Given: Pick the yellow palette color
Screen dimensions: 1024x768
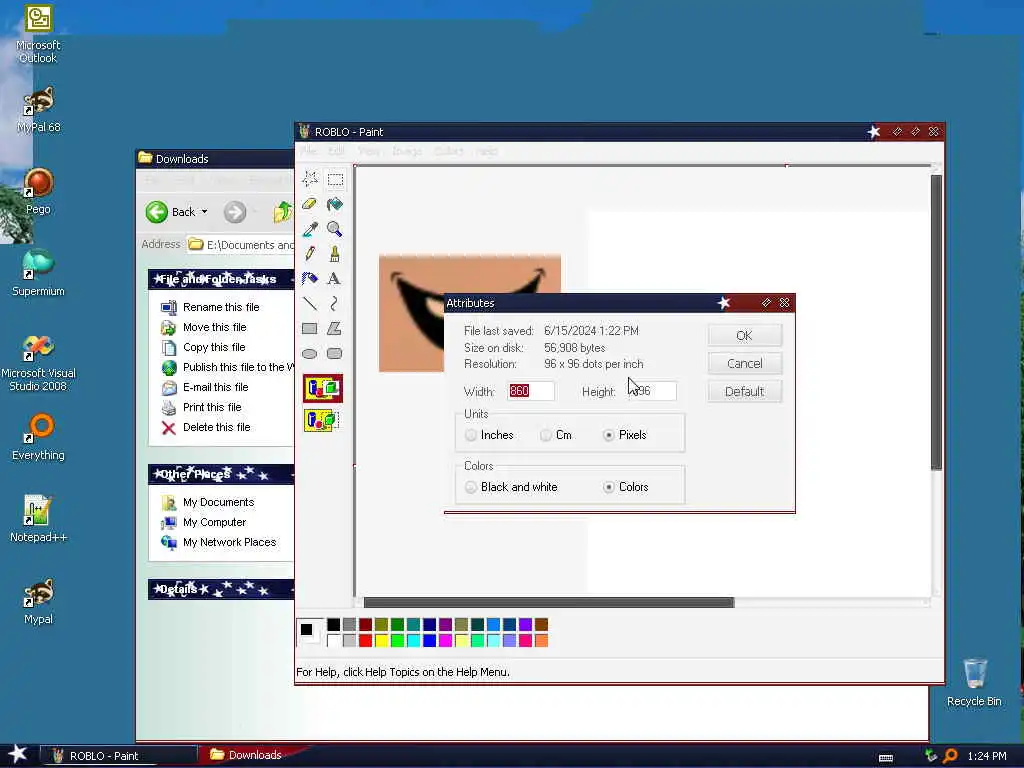Looking at the screenshot, I should tap(381, 641).
